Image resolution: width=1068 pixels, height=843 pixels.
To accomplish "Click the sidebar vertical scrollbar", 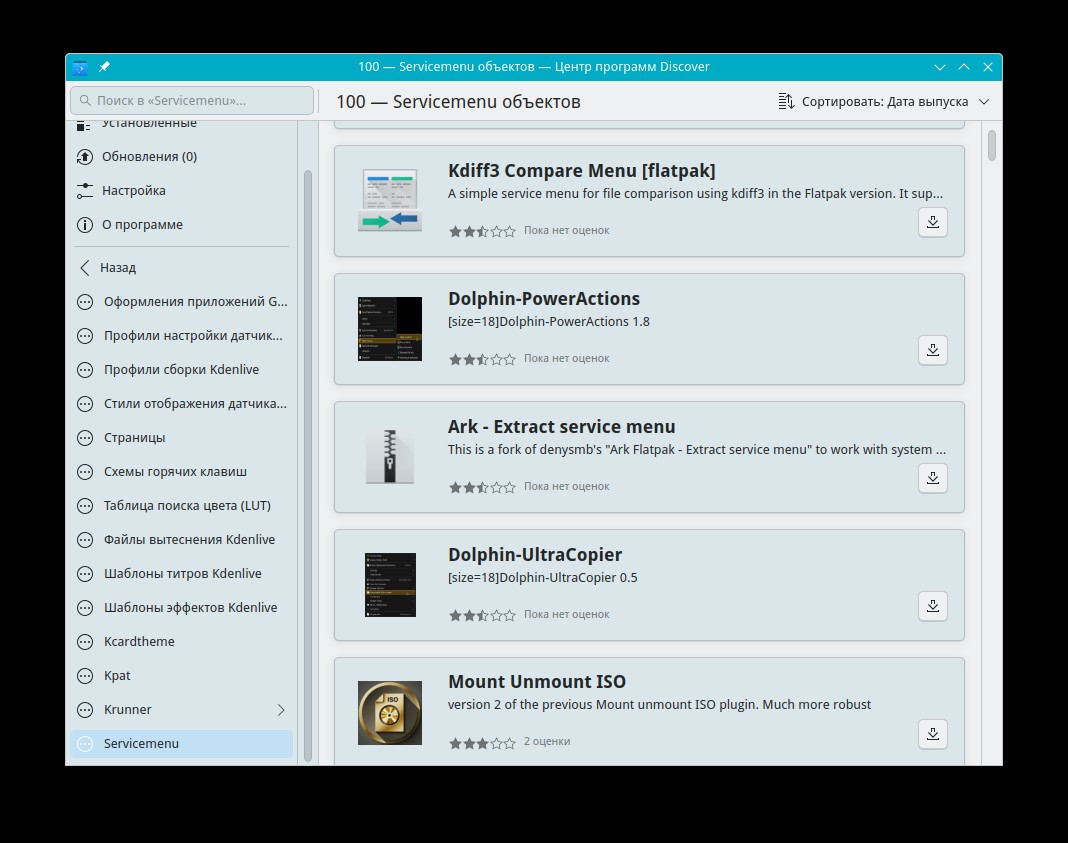I will coord(307,466).
